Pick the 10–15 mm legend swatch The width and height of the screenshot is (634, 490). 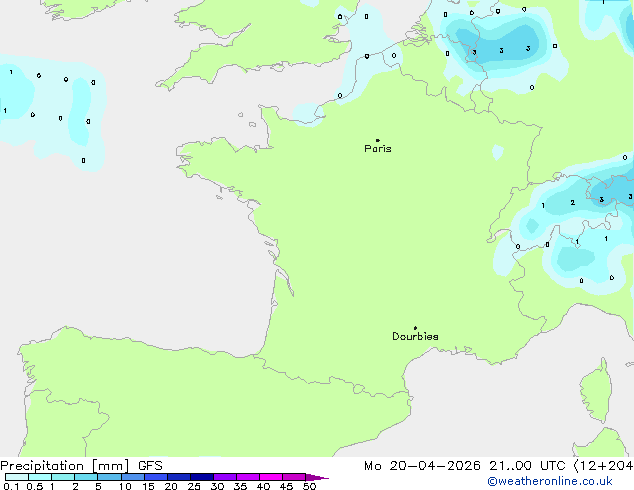[133, 477]
